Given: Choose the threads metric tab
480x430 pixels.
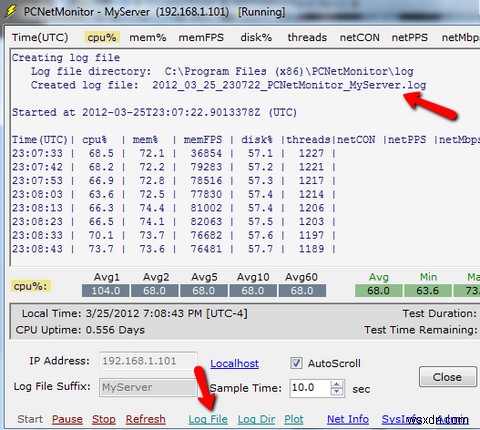Looking at the screenshot, I should [x=307, y=37].
